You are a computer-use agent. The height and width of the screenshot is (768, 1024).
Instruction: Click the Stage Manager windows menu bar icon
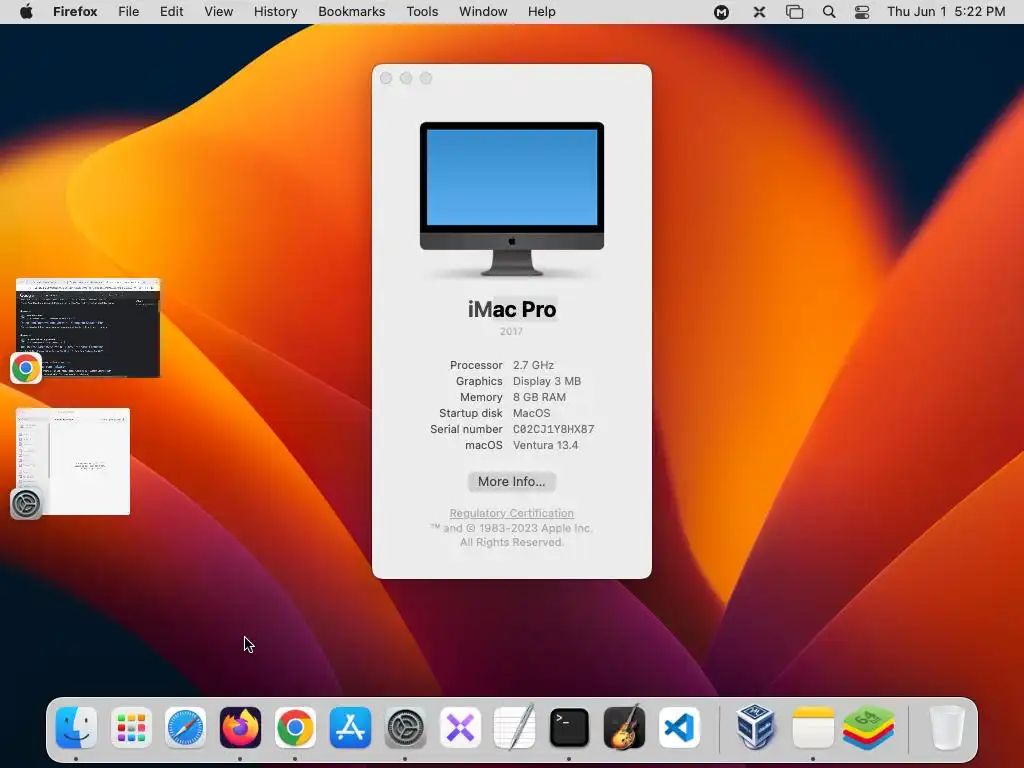click(x=794, y=12)
